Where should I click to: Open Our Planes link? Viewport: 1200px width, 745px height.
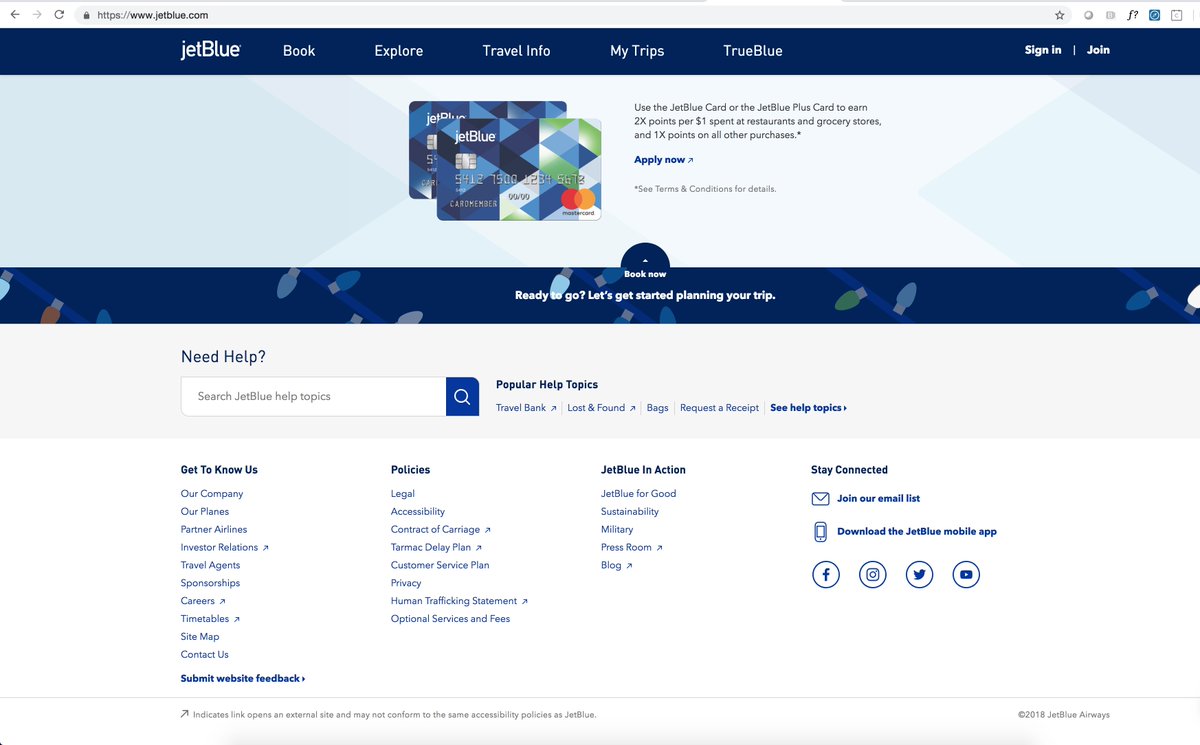point(205,512)
